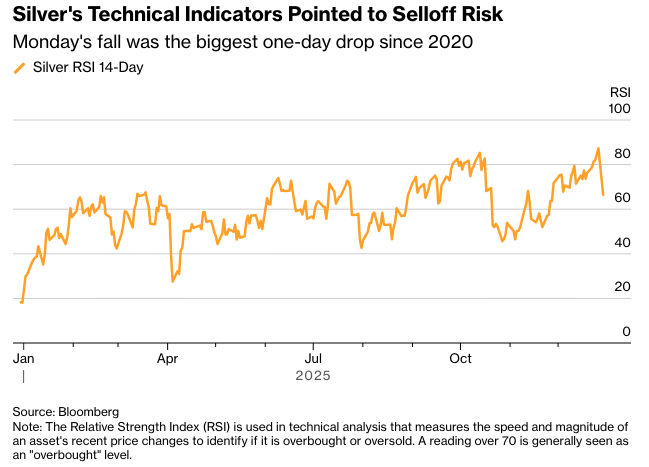The image size is (649, 467).
Task: Select the Oct label on the x-axis
Action: click(x=460, y=357)
